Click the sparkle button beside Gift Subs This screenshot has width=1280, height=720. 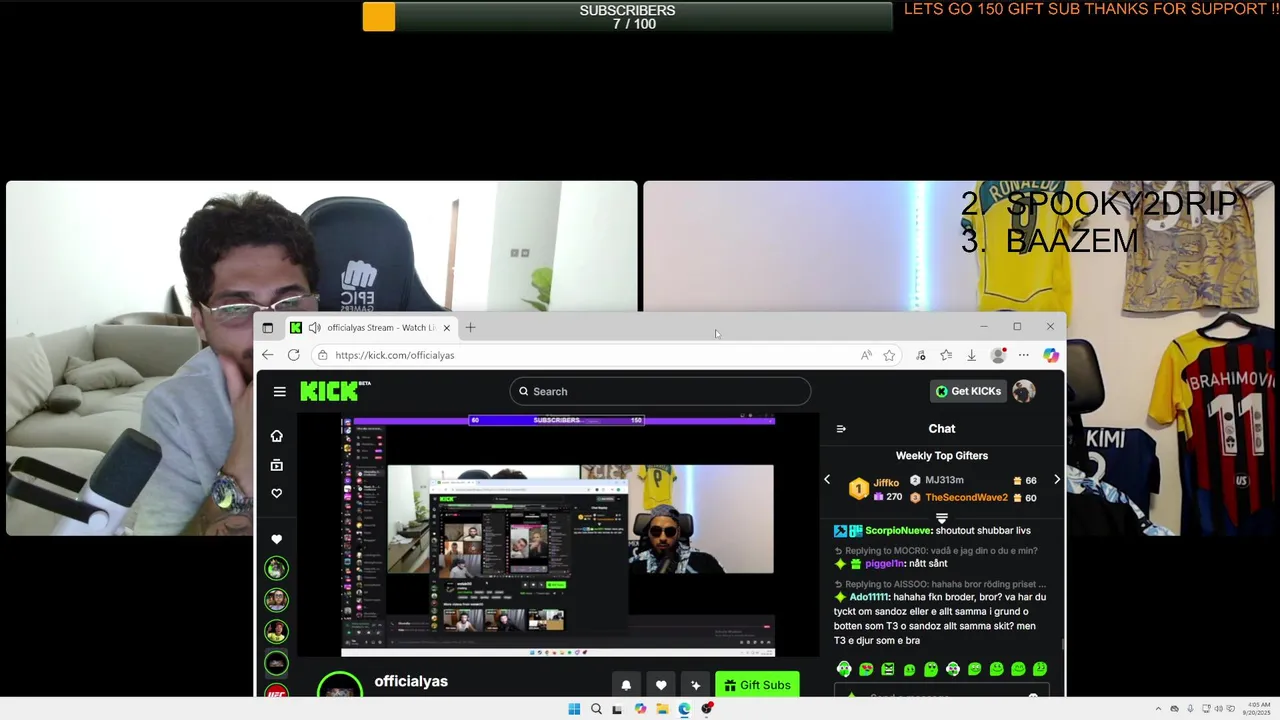[696, 685]
